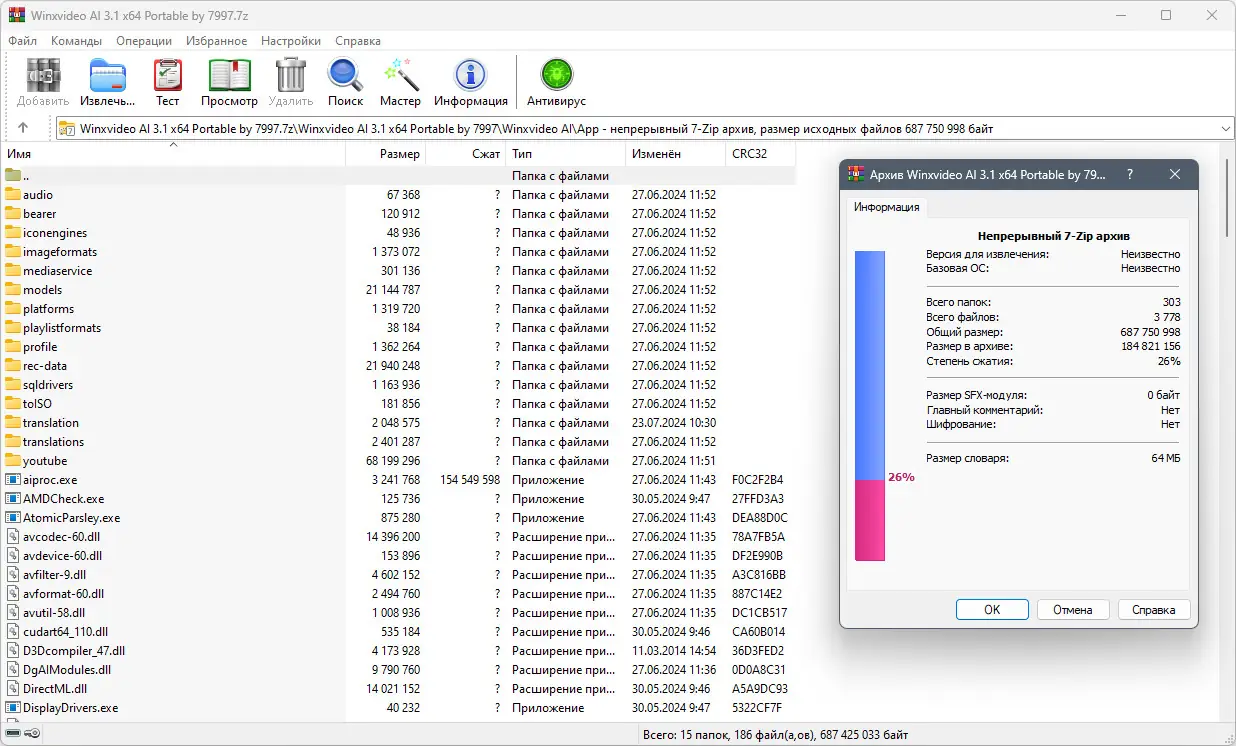
Task: Open the Настройки menu
Action: [291, 41]
